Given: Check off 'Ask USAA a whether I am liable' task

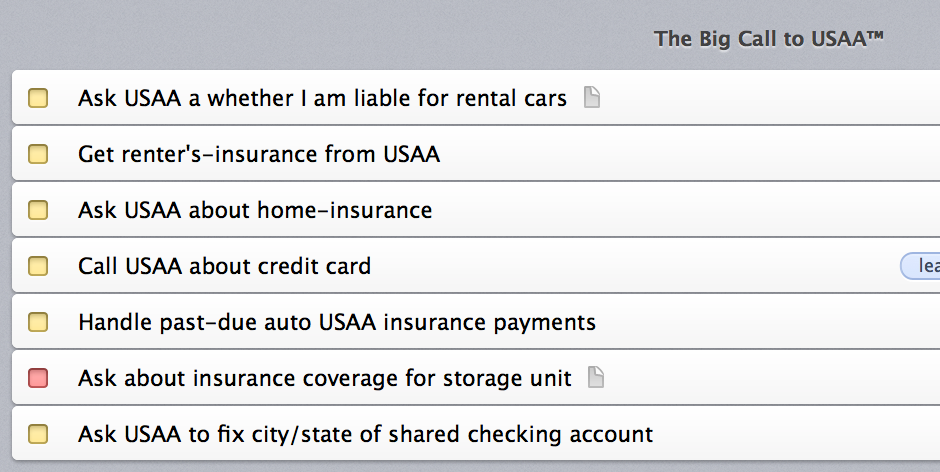Looking at the screenshot, I should point(38,98).
